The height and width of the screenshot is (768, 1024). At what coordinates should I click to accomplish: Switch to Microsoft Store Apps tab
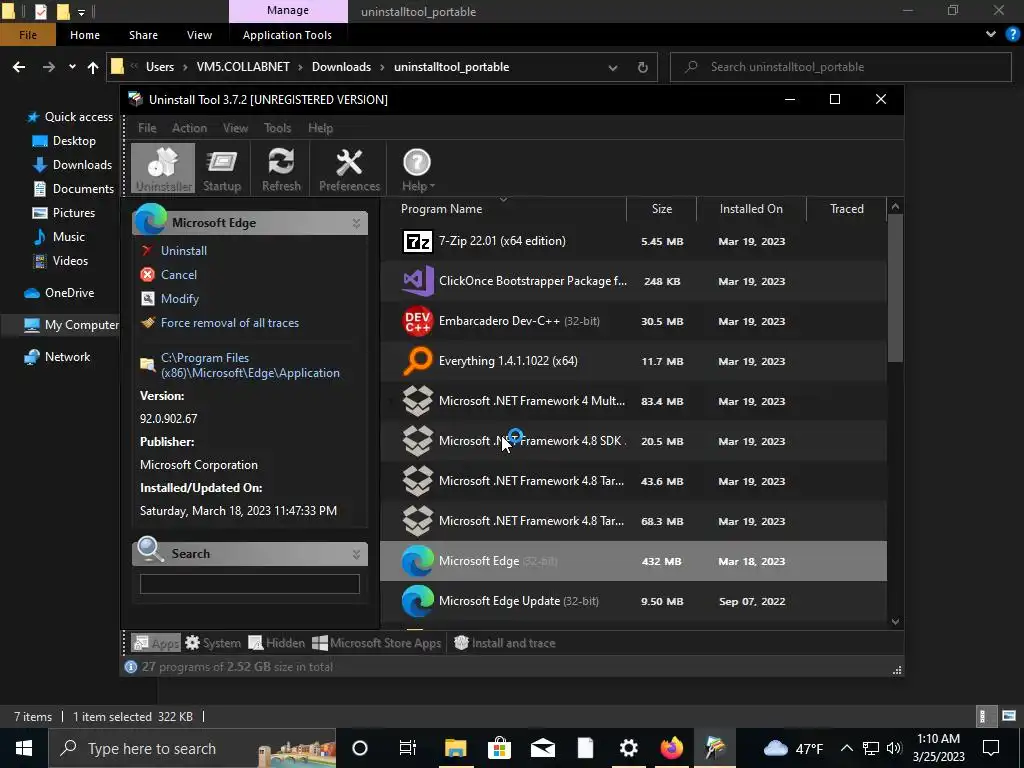coord(377,643)
